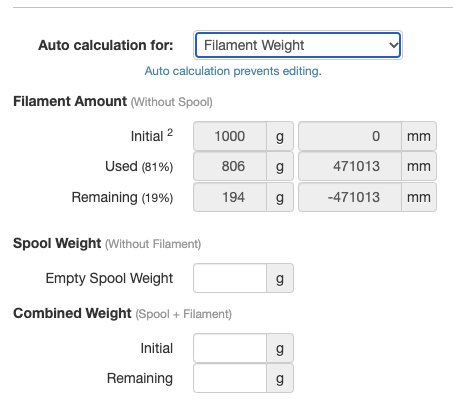455x414 pixels.
Task: Focus the Combined Weight Initial input
Action: pyautogui.click(x=230, y=348)
